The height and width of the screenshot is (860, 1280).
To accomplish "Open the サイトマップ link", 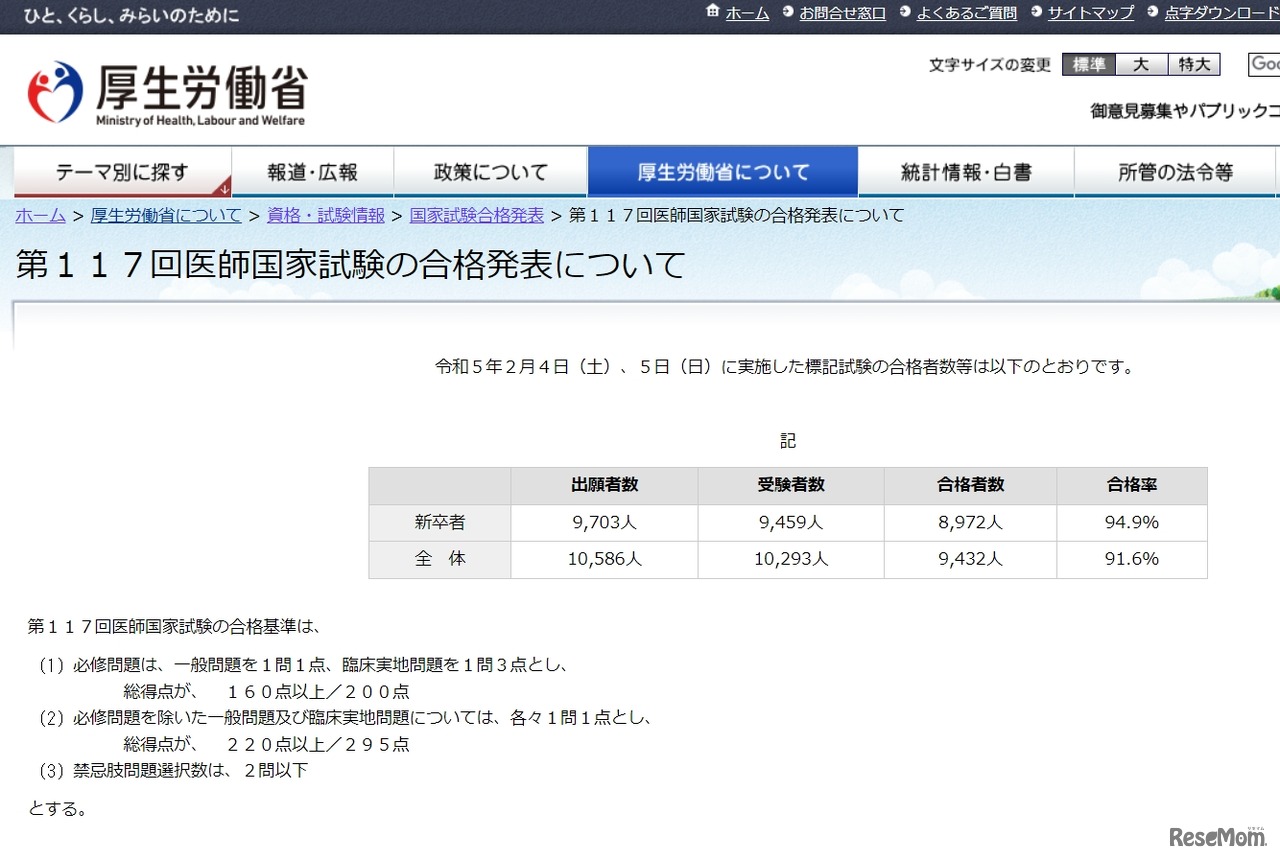I will click(1090, 13).
